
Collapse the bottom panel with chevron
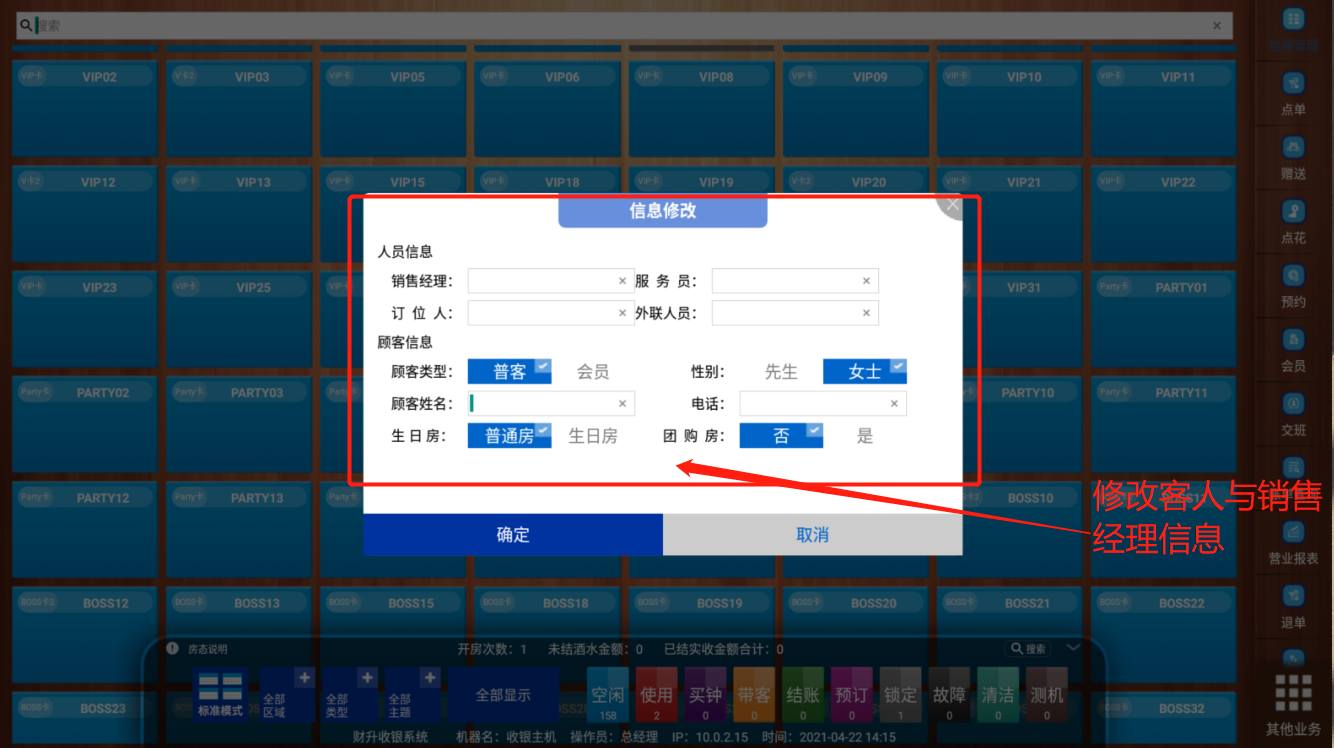(1073, 648)
